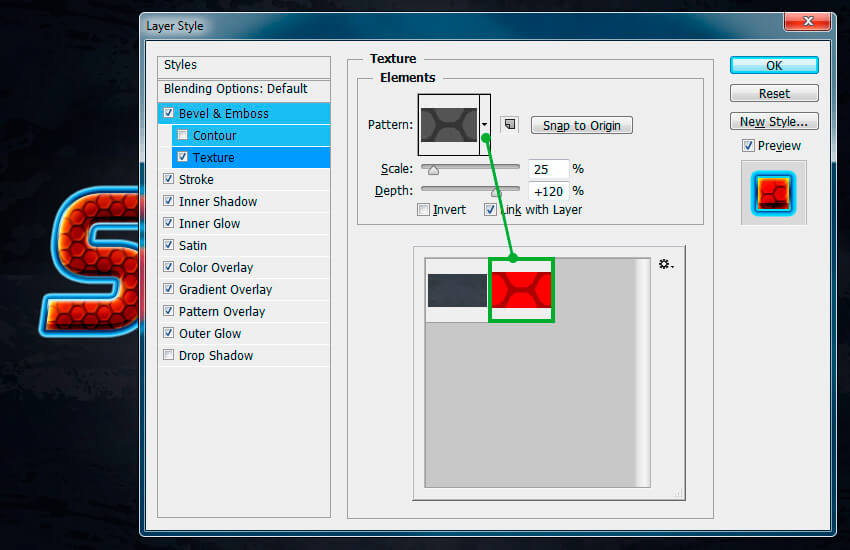Viewport: 850px width, 550px height.
Task: Open the pattern picker gear menu
Action: [665, 265]
